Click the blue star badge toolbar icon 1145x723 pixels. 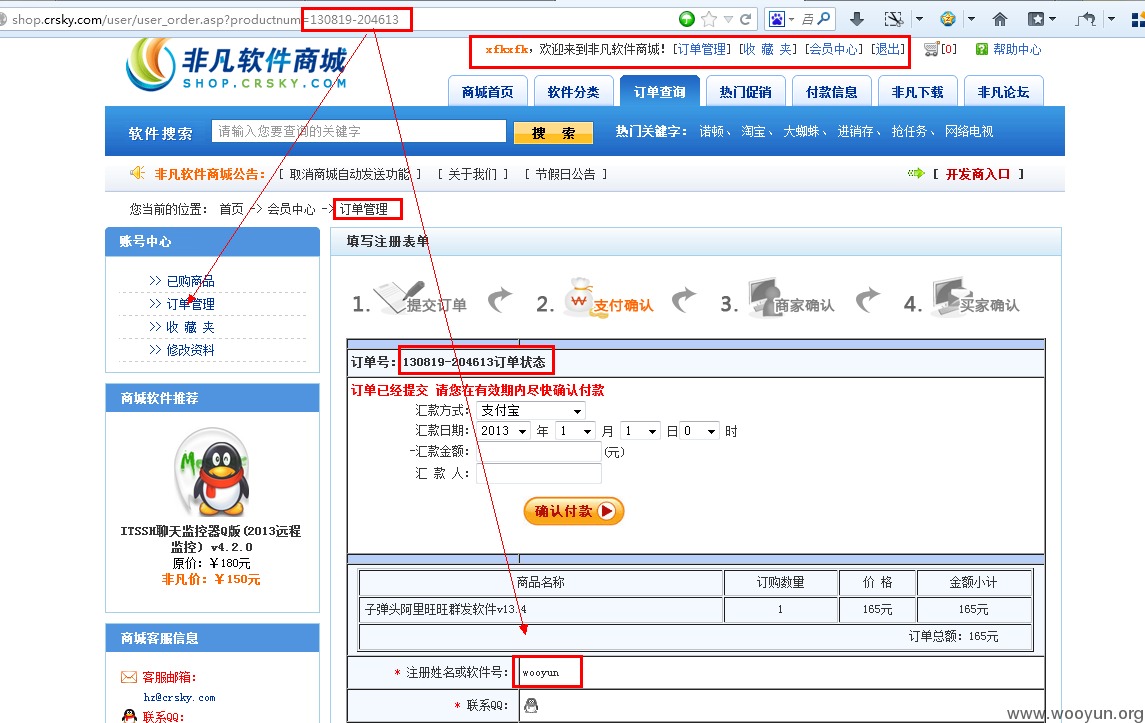click(948, 19)
